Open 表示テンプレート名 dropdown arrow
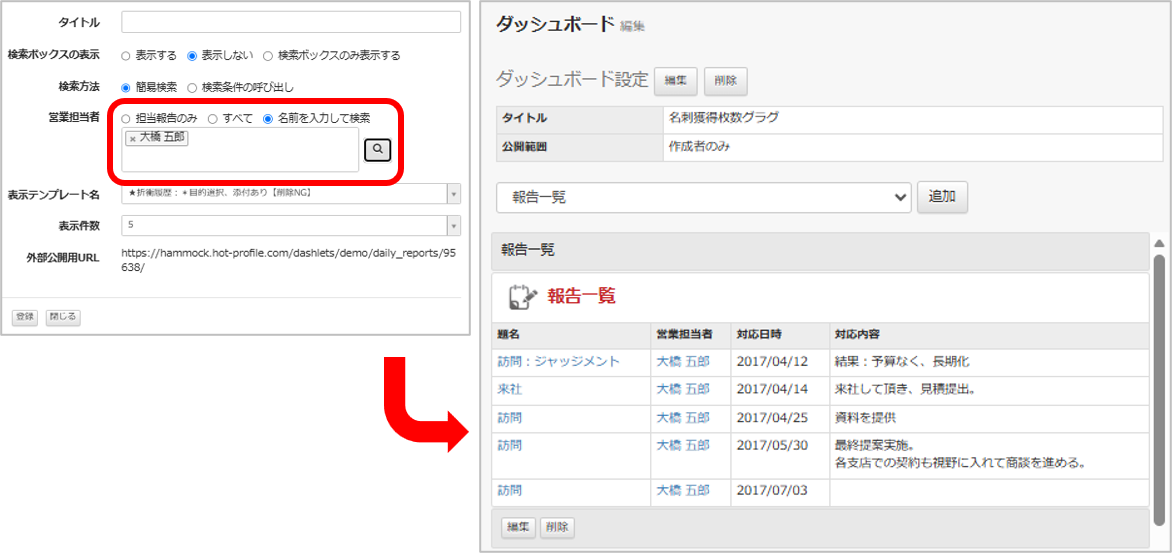The width and height of the screenshot is (1172, 553). pyautogui.click(x=454, y=194)
